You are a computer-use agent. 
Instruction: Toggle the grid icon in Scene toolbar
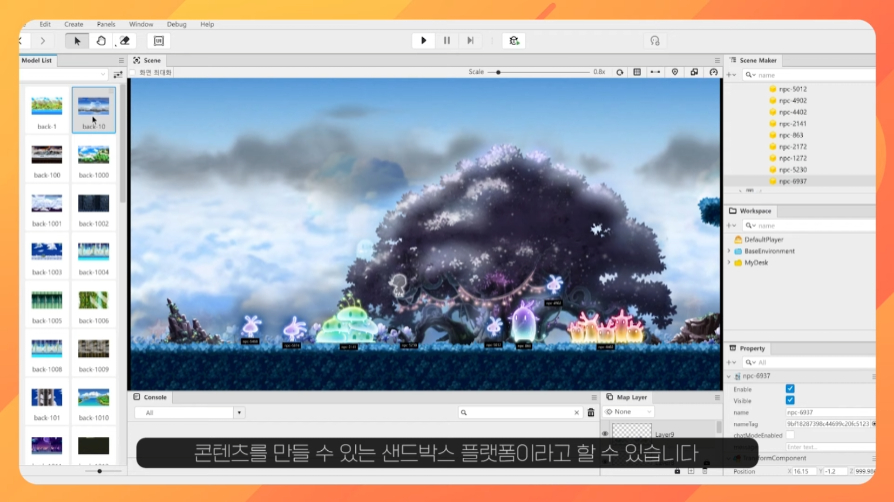coord(637,72)
